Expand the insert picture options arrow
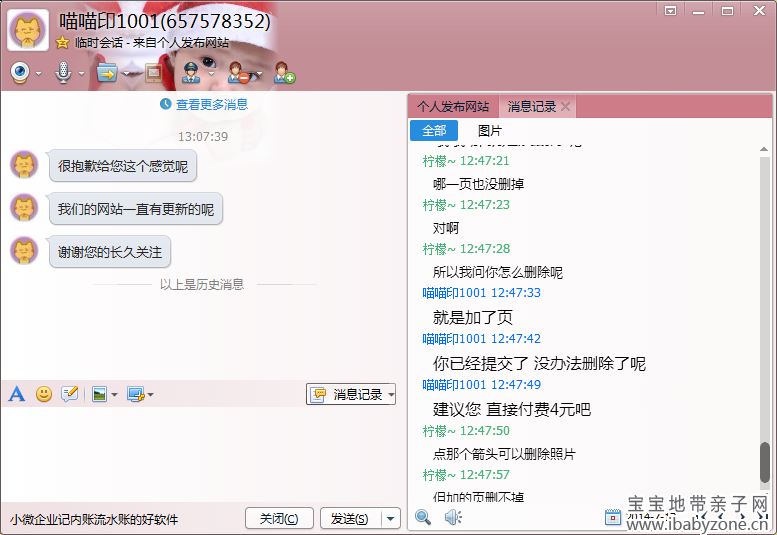 [114, 395]
